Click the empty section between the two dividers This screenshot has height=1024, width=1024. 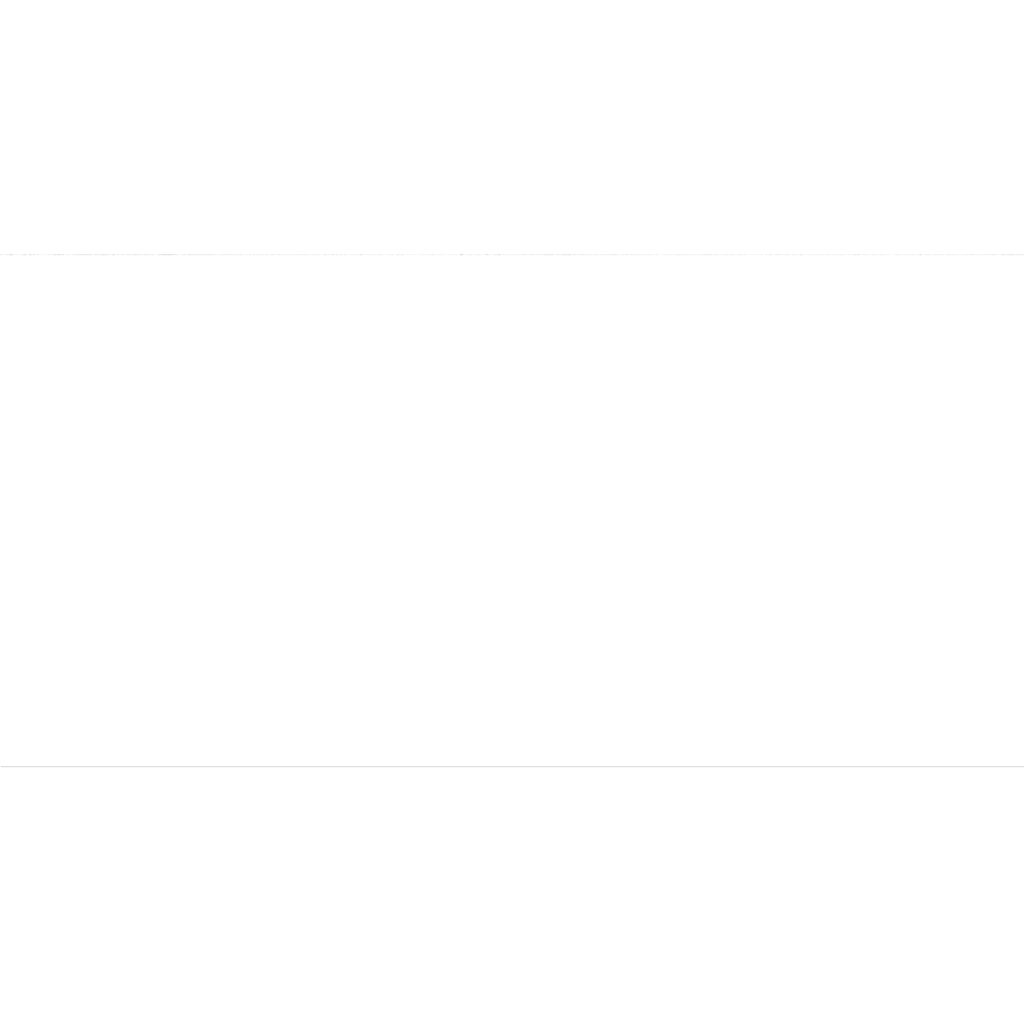(512, 510)
